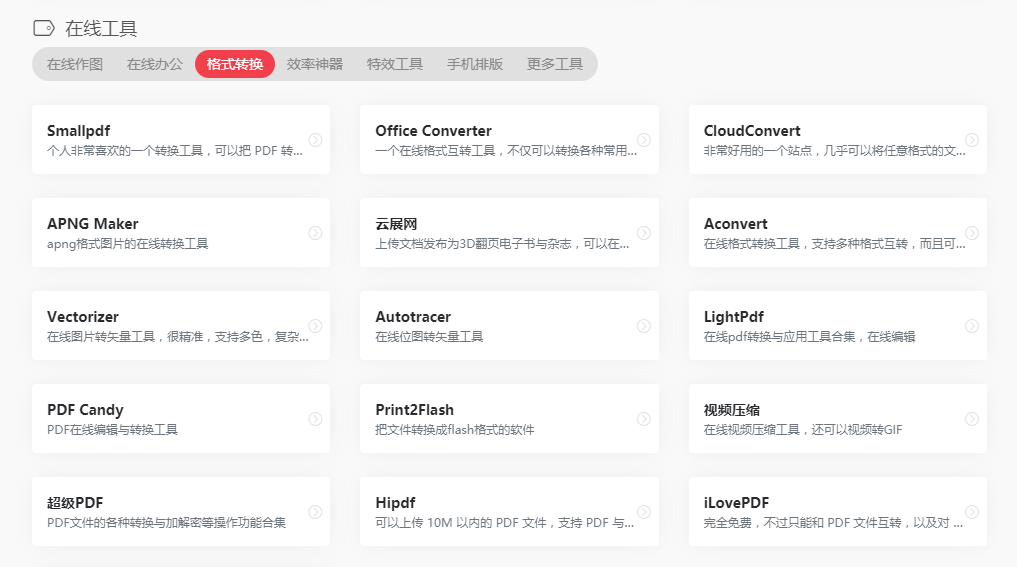Click the description 'PDF在线编辑与转换工具'
Viewport: 1017px width, 567px height.
pos(112,429)
